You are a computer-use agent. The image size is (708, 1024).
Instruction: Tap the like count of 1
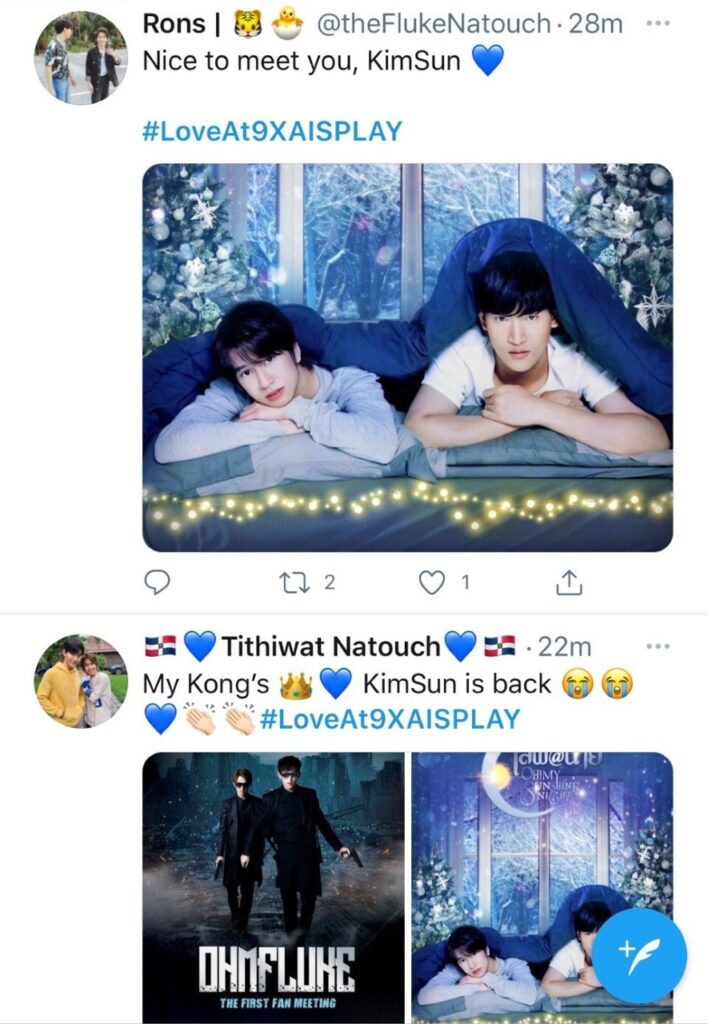(464, 582)
